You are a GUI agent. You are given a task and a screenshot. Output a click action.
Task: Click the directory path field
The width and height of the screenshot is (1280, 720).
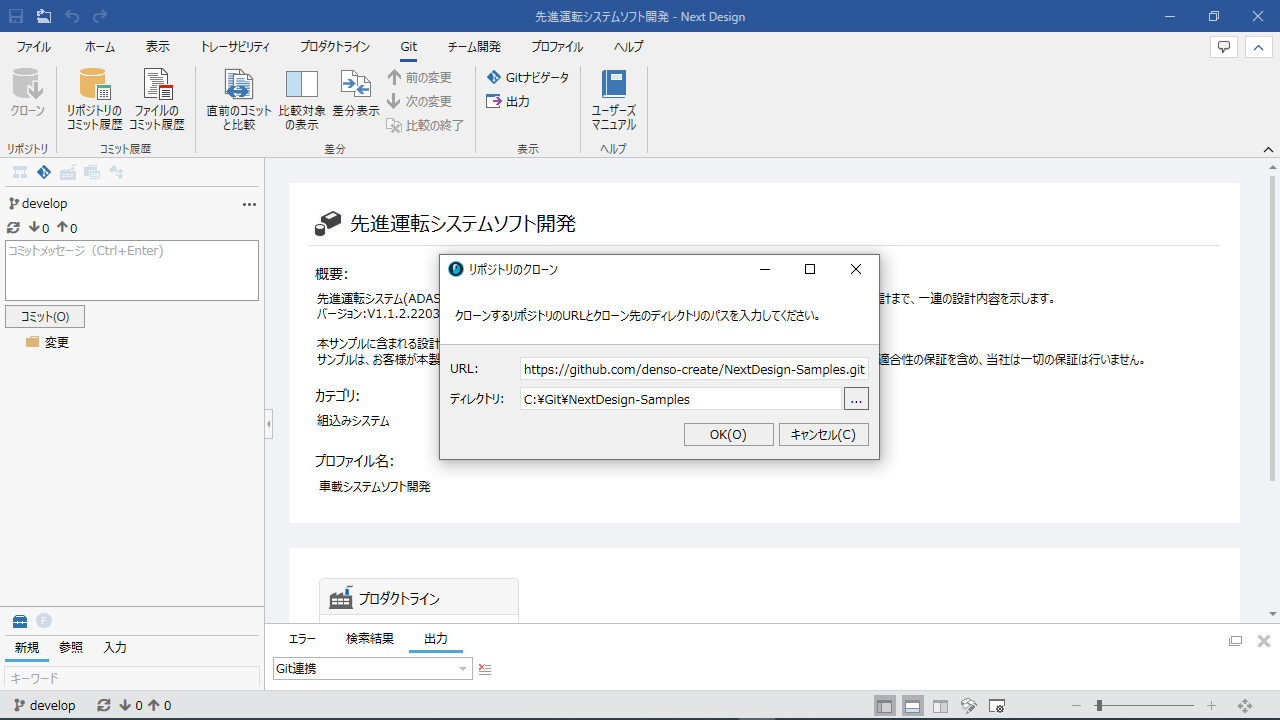(681, 399)
